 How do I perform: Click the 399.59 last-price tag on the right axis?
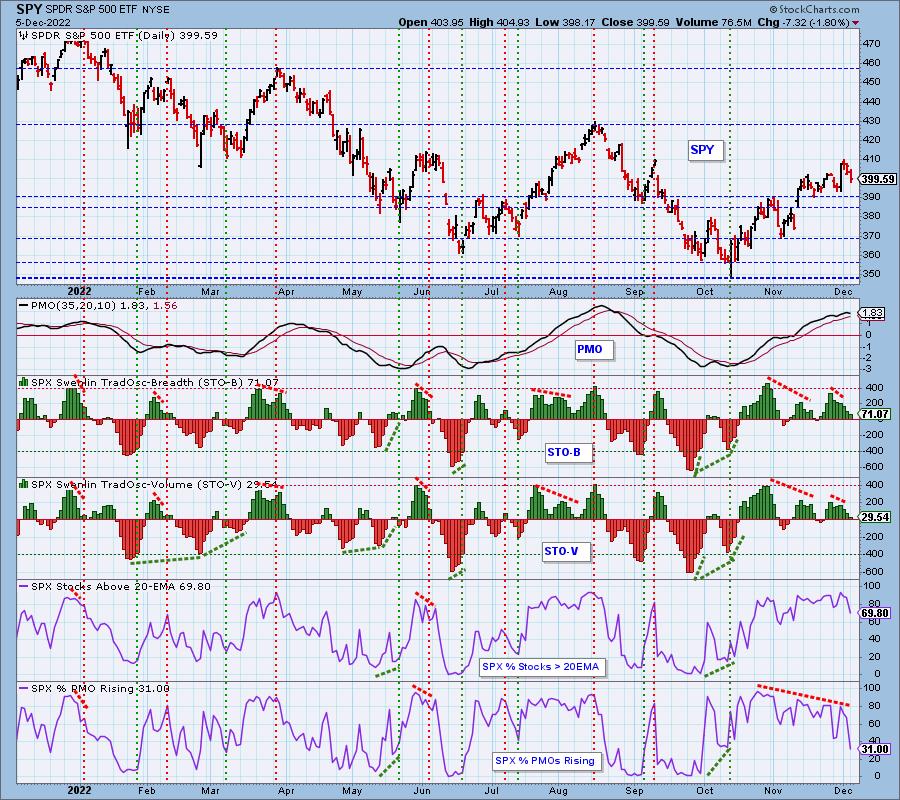pyautogui.click(x=877, y=180)
